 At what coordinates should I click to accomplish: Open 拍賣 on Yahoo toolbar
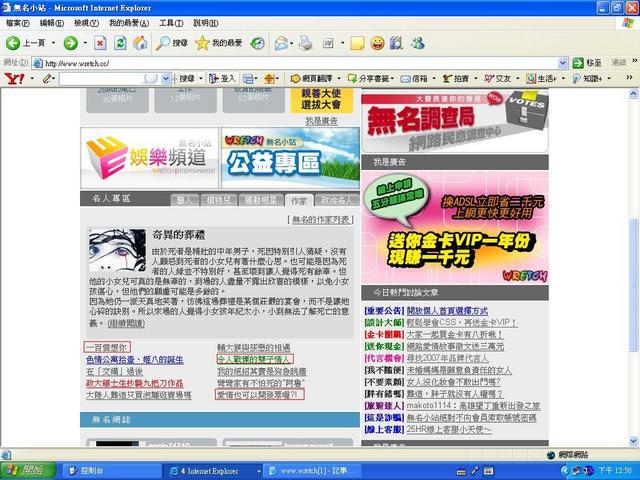coord(456,78)
